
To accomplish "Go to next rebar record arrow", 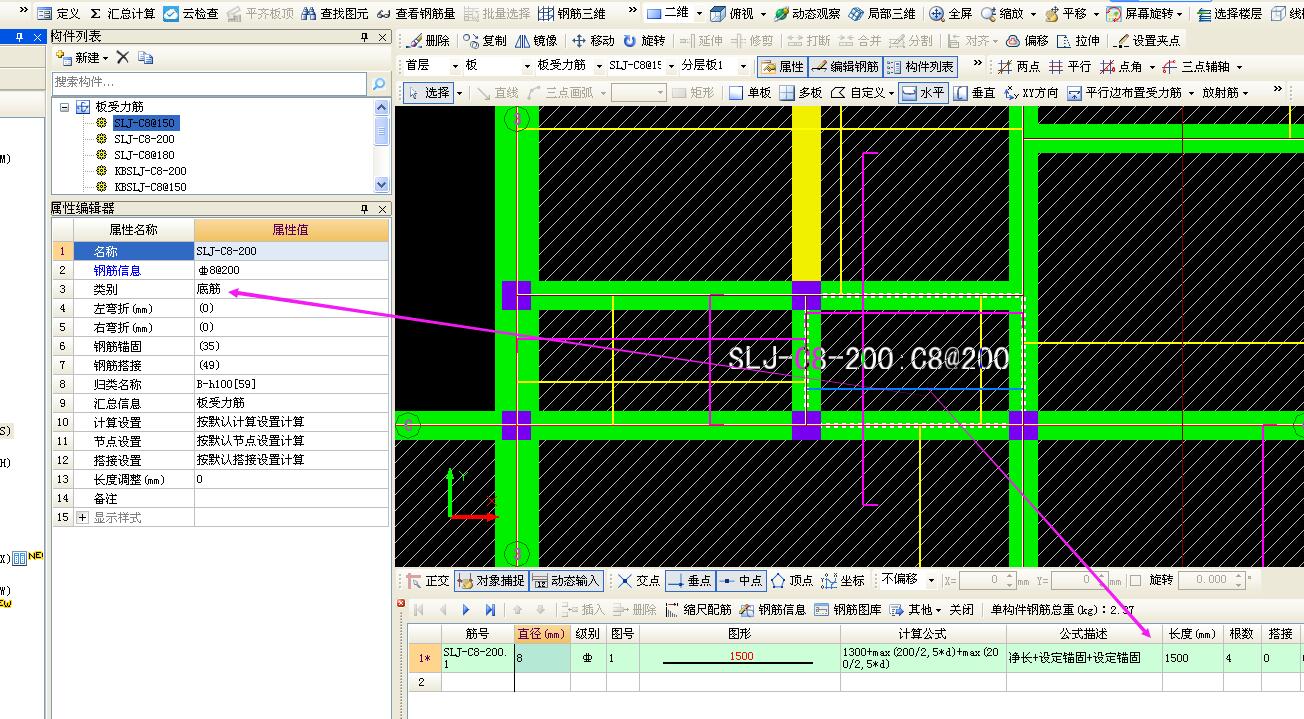I will (x=466, y=609).
